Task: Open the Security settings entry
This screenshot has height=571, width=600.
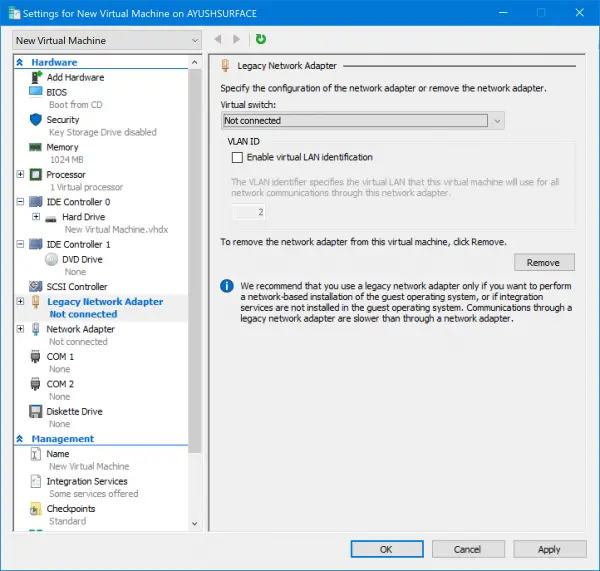Action: (x=63, y=120)
